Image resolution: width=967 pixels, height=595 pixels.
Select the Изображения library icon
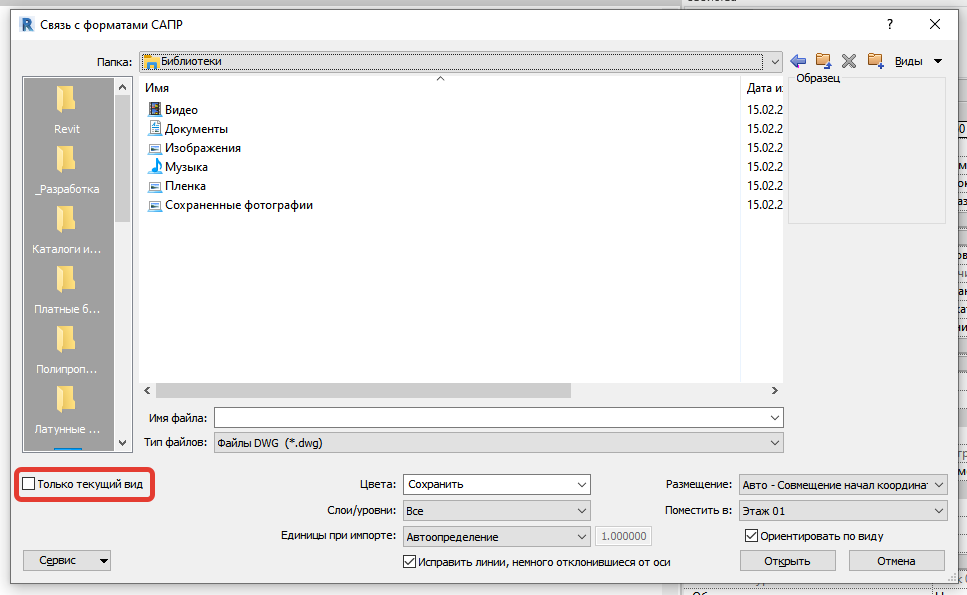155,148
